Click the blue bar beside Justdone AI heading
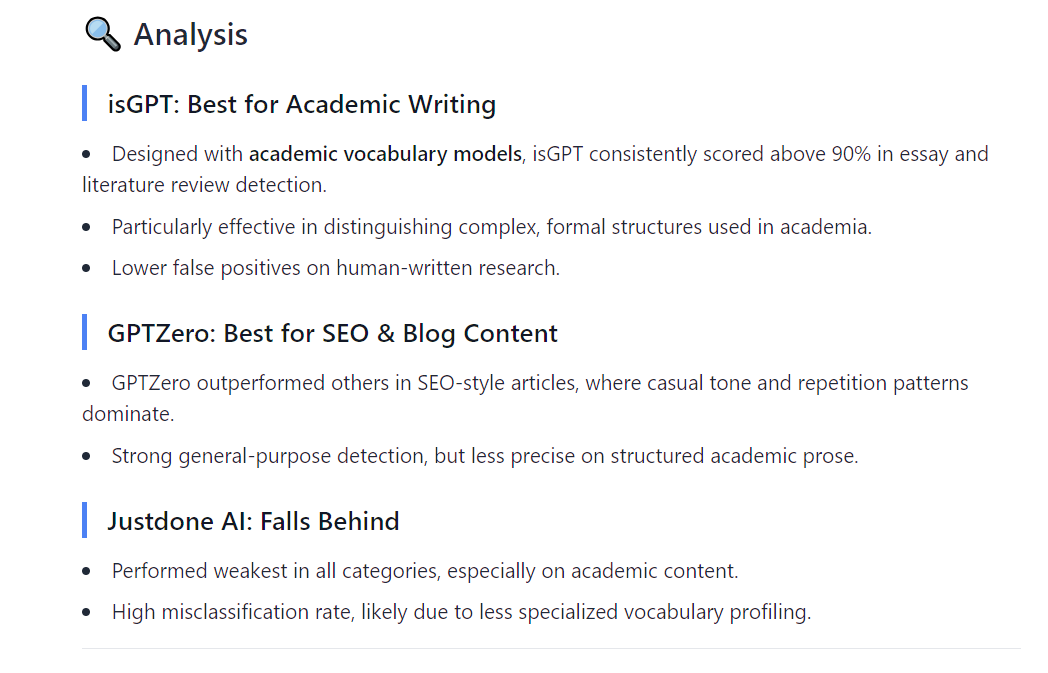The image size is (1048, 673). tap(85, 521)
